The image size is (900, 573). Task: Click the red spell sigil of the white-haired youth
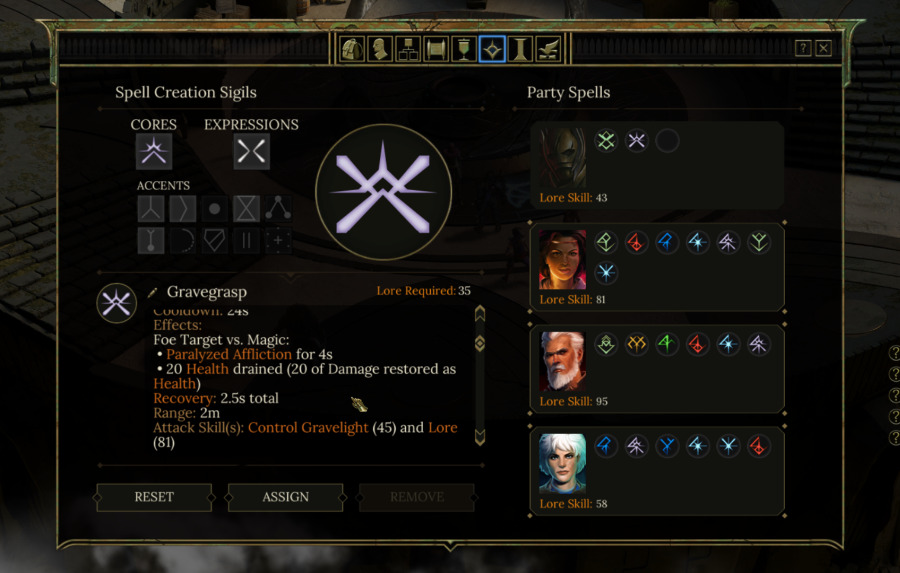point(759,446)
